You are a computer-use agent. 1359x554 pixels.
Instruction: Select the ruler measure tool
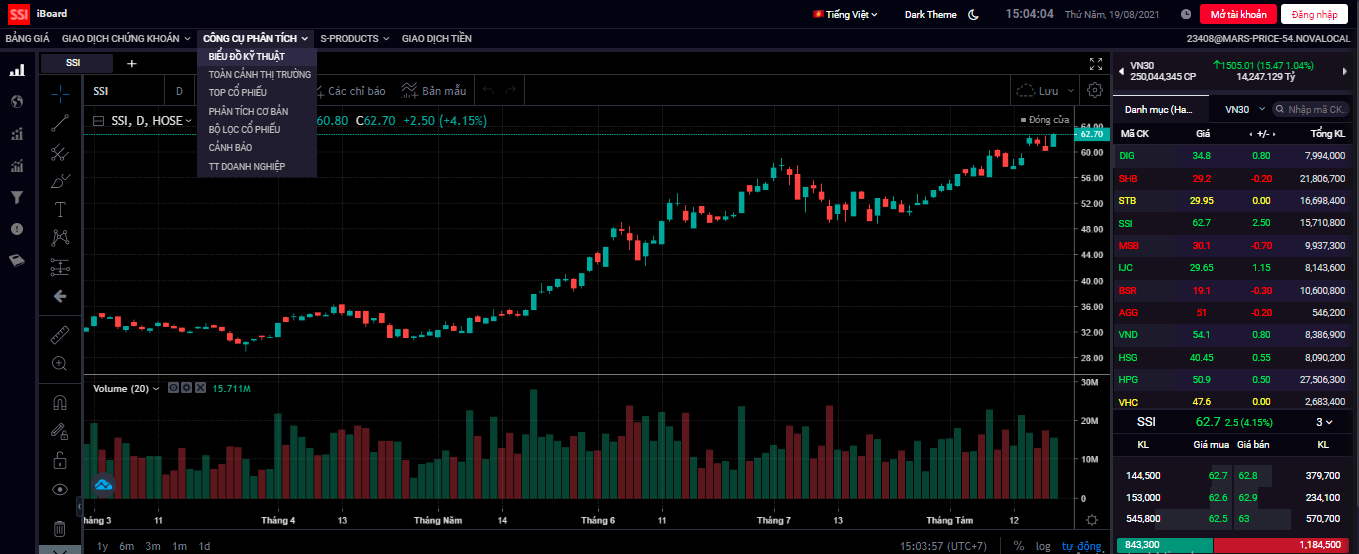click(60, 335)
